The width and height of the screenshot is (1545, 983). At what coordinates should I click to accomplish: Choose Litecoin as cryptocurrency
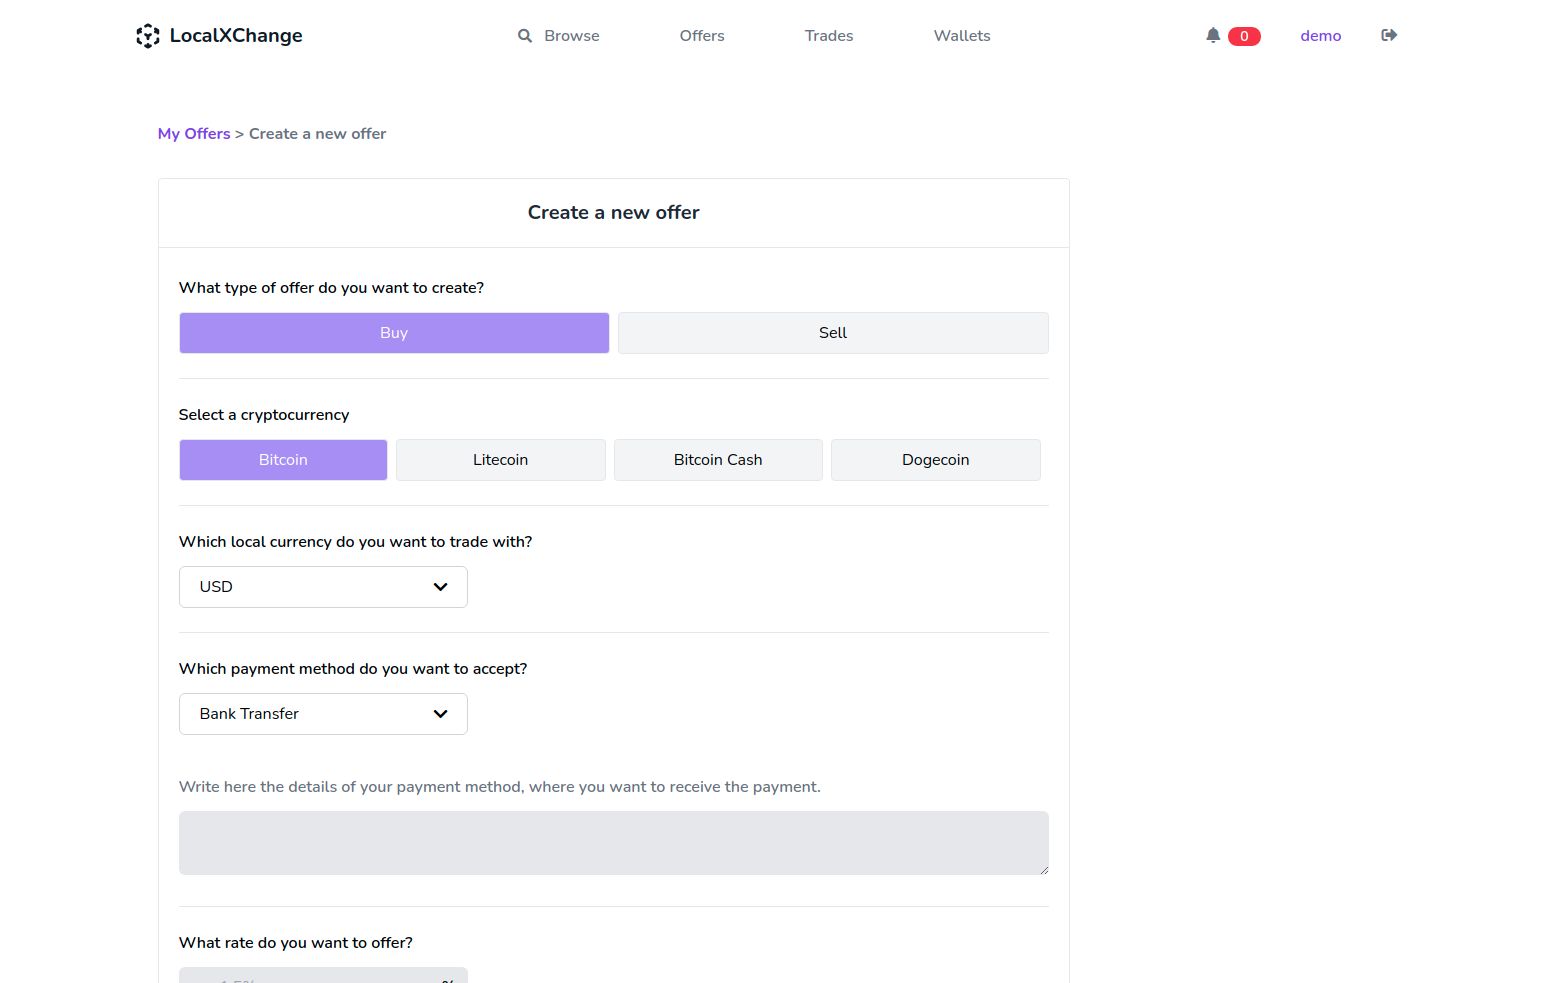pos(500,460)
